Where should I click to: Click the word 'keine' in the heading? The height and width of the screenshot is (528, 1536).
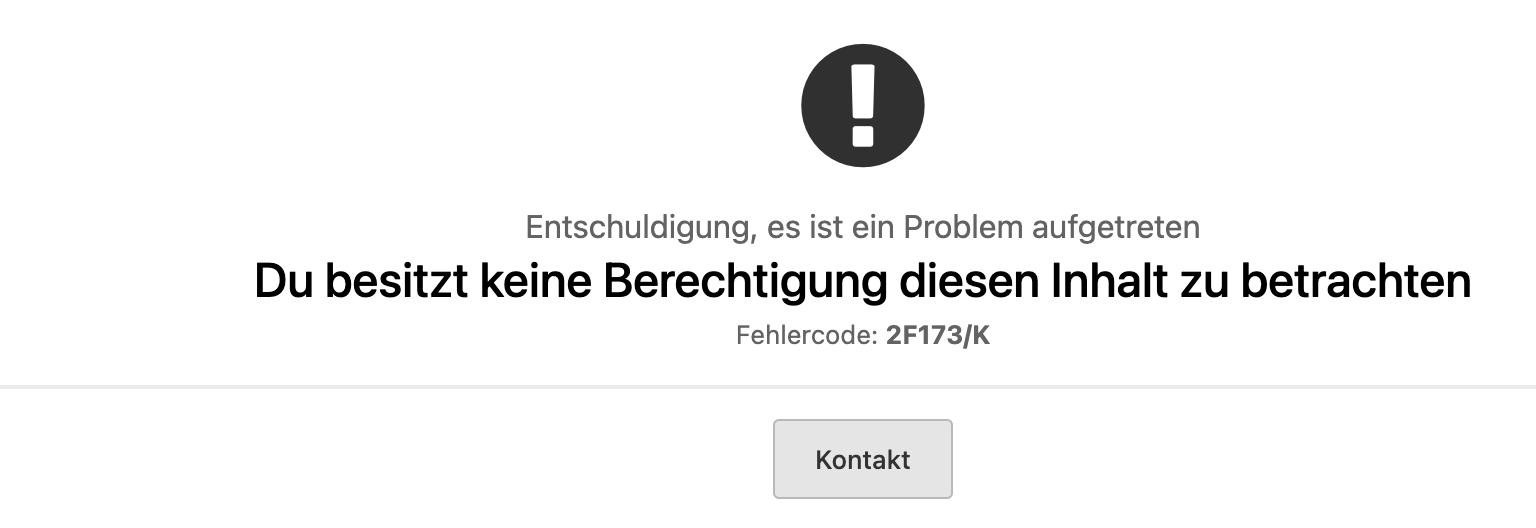coord(536,282)
